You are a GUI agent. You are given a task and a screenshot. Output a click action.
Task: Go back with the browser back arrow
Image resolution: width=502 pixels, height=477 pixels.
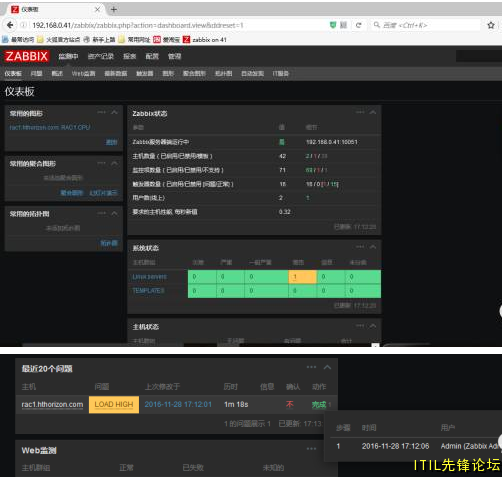point(10,25)
